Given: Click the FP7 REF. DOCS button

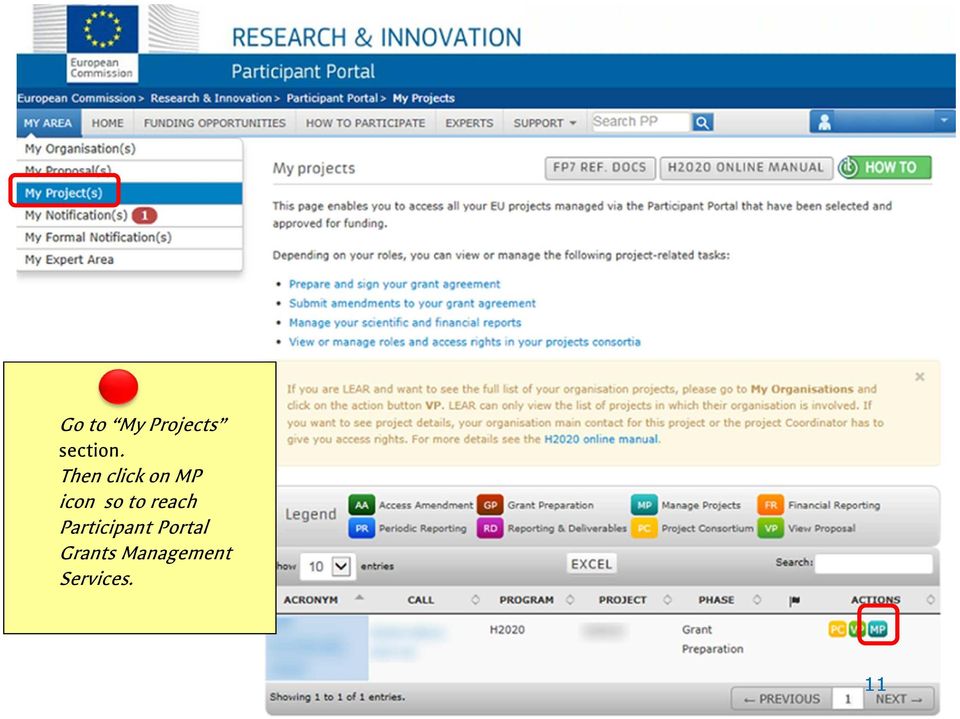Looking at the screenshot, I should point(599,168).
